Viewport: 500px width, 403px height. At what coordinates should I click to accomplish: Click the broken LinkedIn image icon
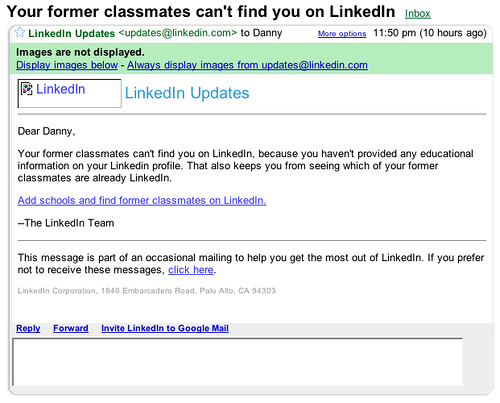(x=27, y=89)
